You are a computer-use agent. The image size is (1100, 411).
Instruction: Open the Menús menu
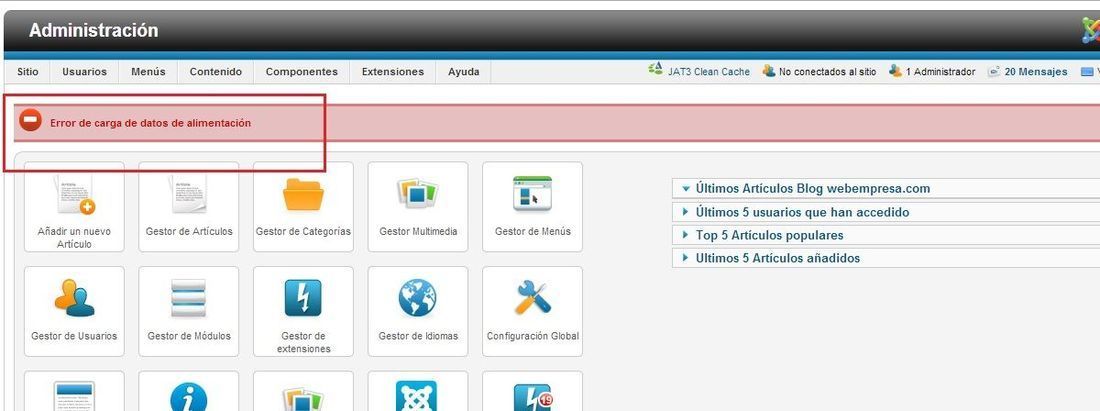click(x=148, y=72)
